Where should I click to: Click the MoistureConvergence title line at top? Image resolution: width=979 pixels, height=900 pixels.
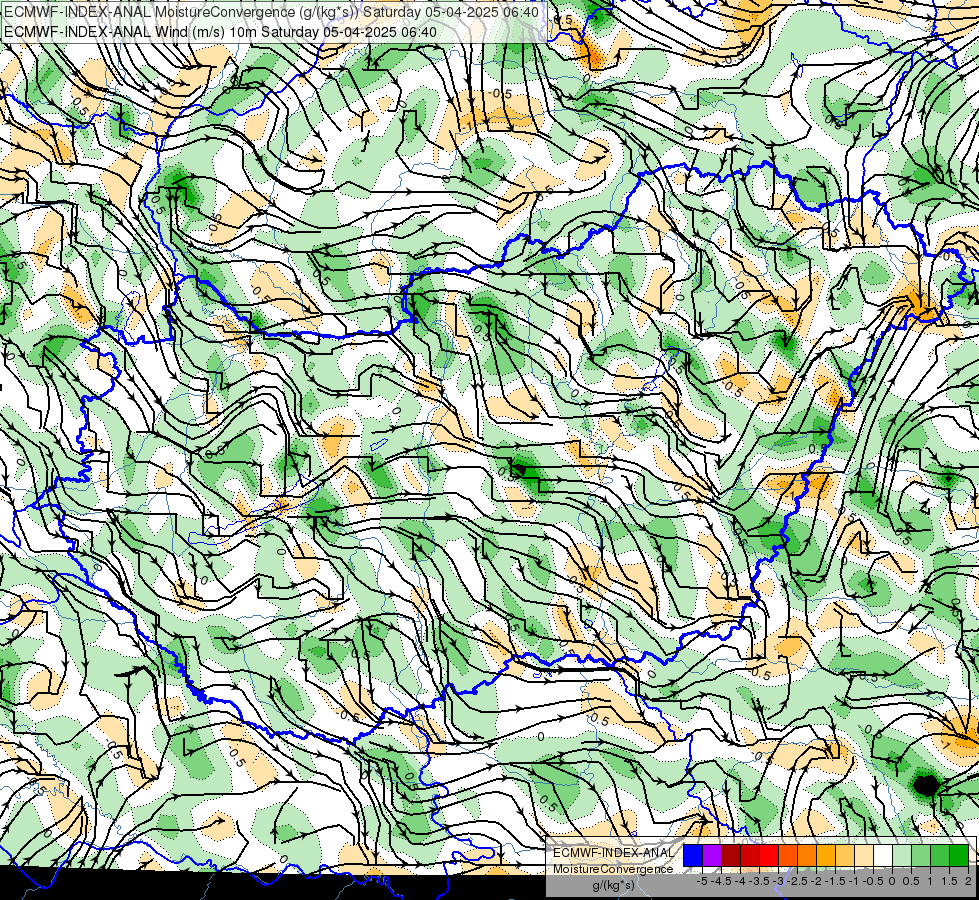(x=272, y=12)
